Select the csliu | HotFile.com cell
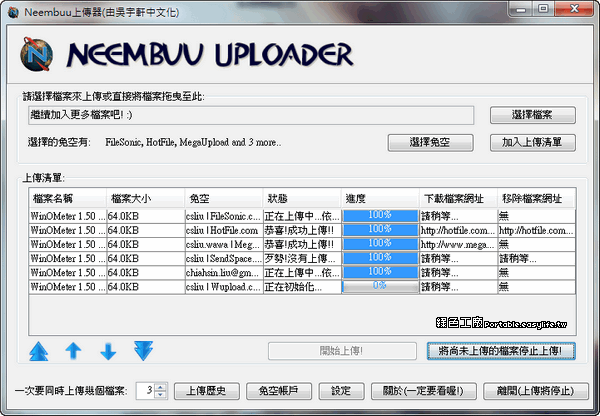This screenshot has height=416, width=600. click(x=224, y=231)
